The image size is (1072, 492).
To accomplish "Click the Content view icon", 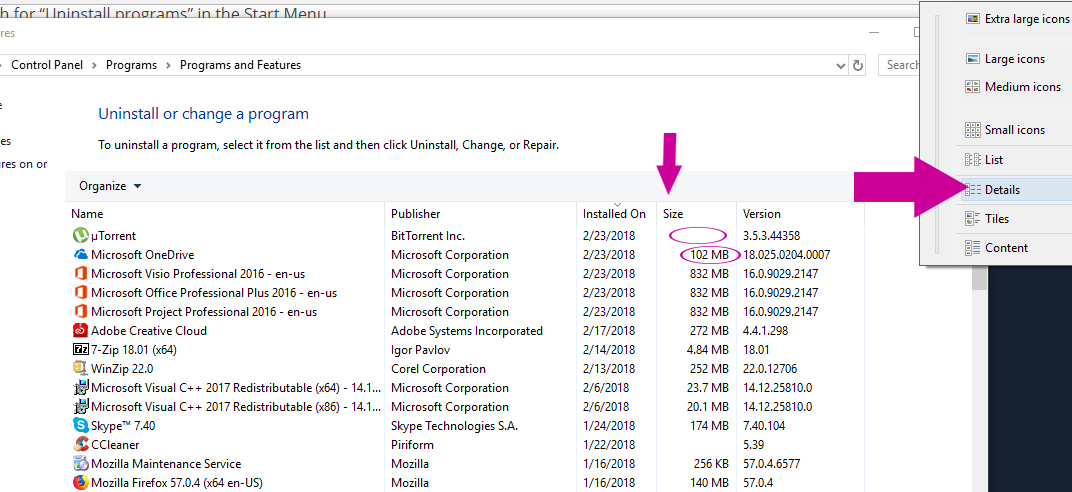I will click(x=972, y=248).
